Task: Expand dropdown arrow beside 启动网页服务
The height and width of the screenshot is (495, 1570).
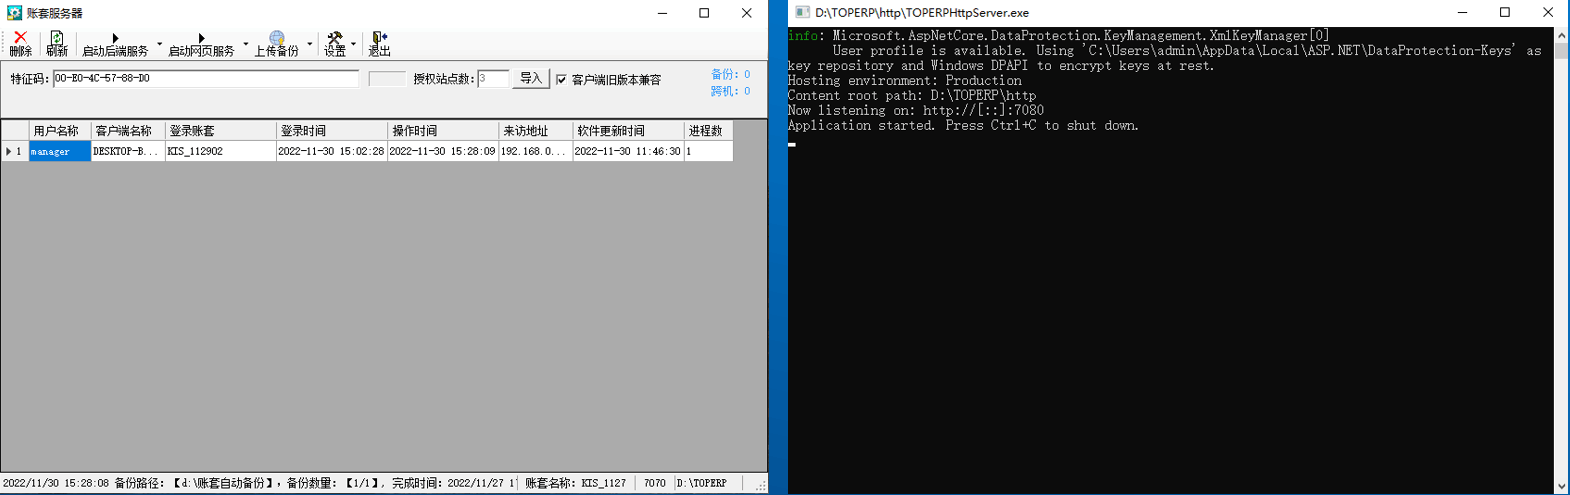Action: tap(246, 44)
